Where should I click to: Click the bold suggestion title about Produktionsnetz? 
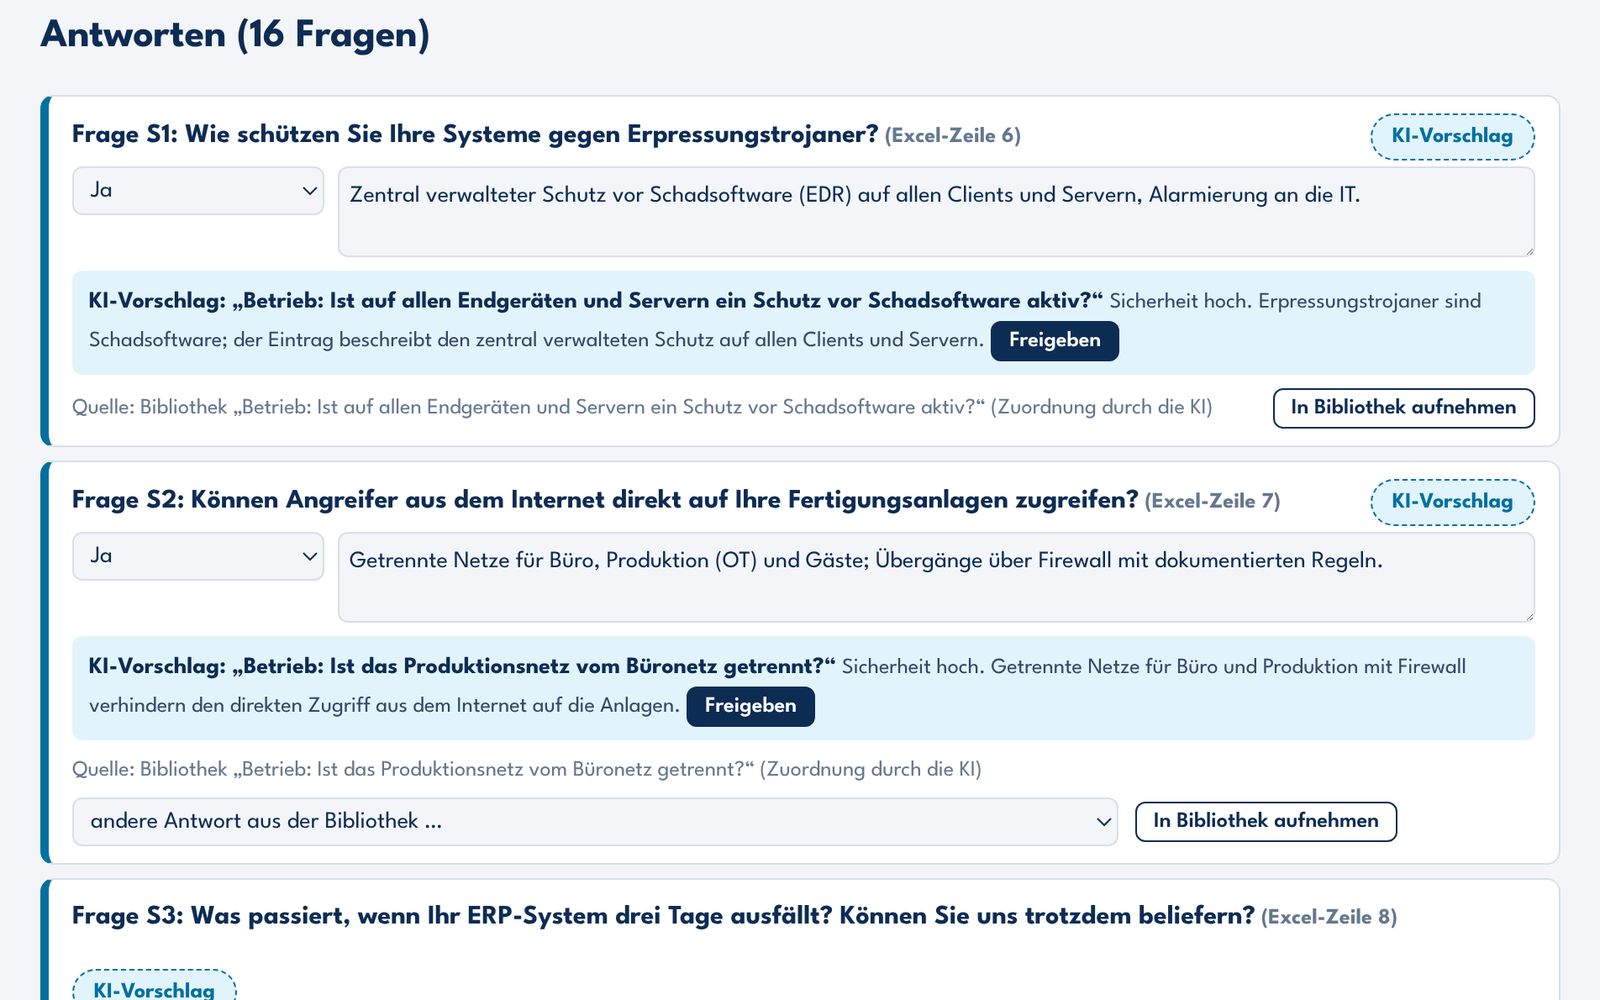point(462,667)
